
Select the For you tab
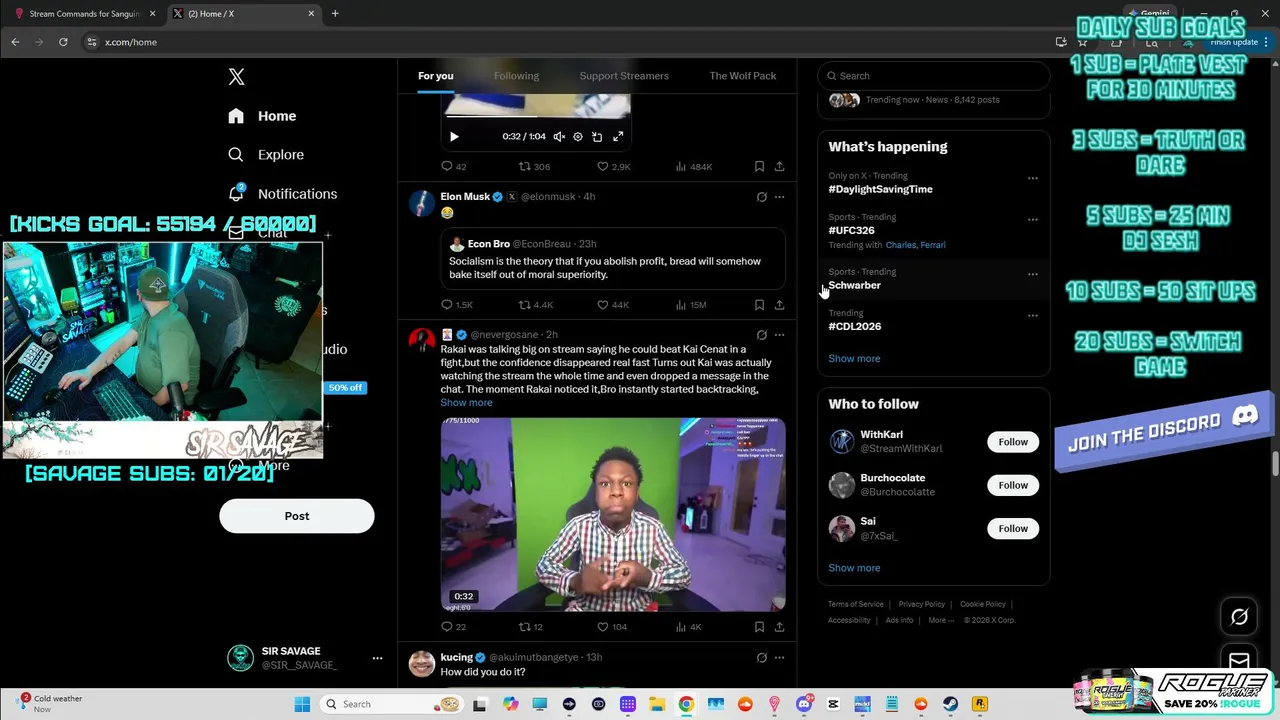coord(436,76)
